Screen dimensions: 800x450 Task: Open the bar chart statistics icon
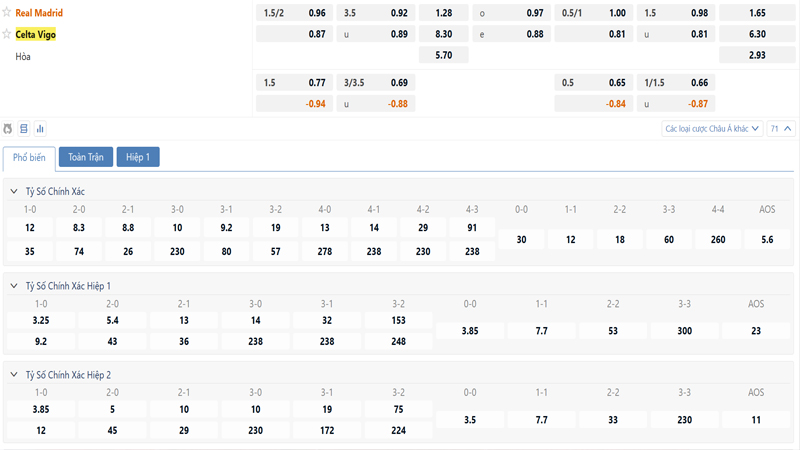(40, 128)
